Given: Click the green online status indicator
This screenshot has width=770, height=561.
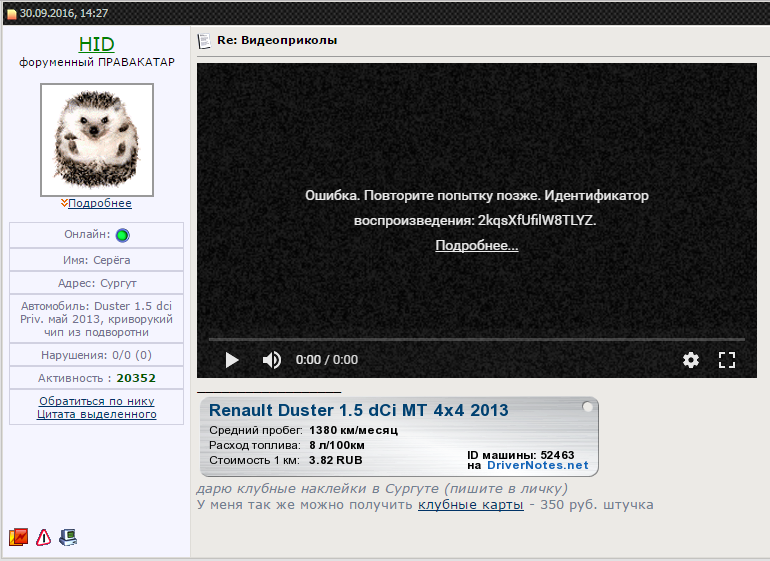Looking at the screenshot, I should pos(122,235).
